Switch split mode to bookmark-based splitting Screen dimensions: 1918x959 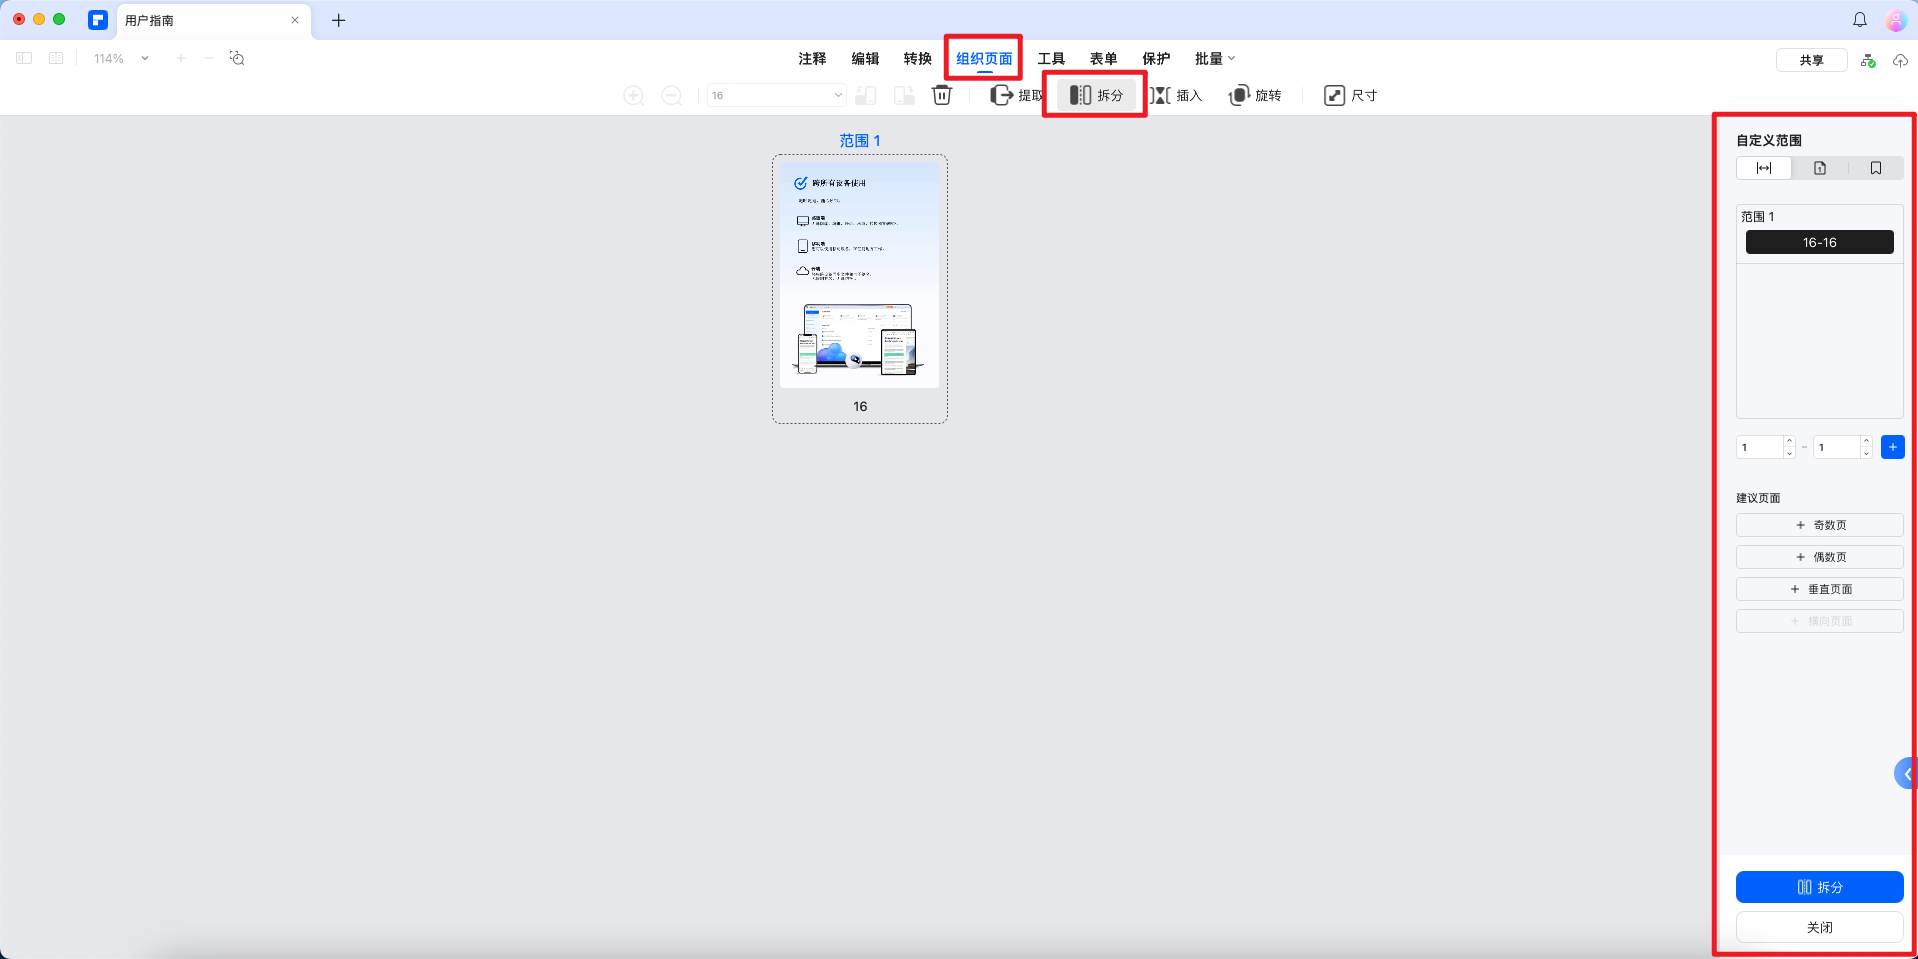click(1875, 167)
